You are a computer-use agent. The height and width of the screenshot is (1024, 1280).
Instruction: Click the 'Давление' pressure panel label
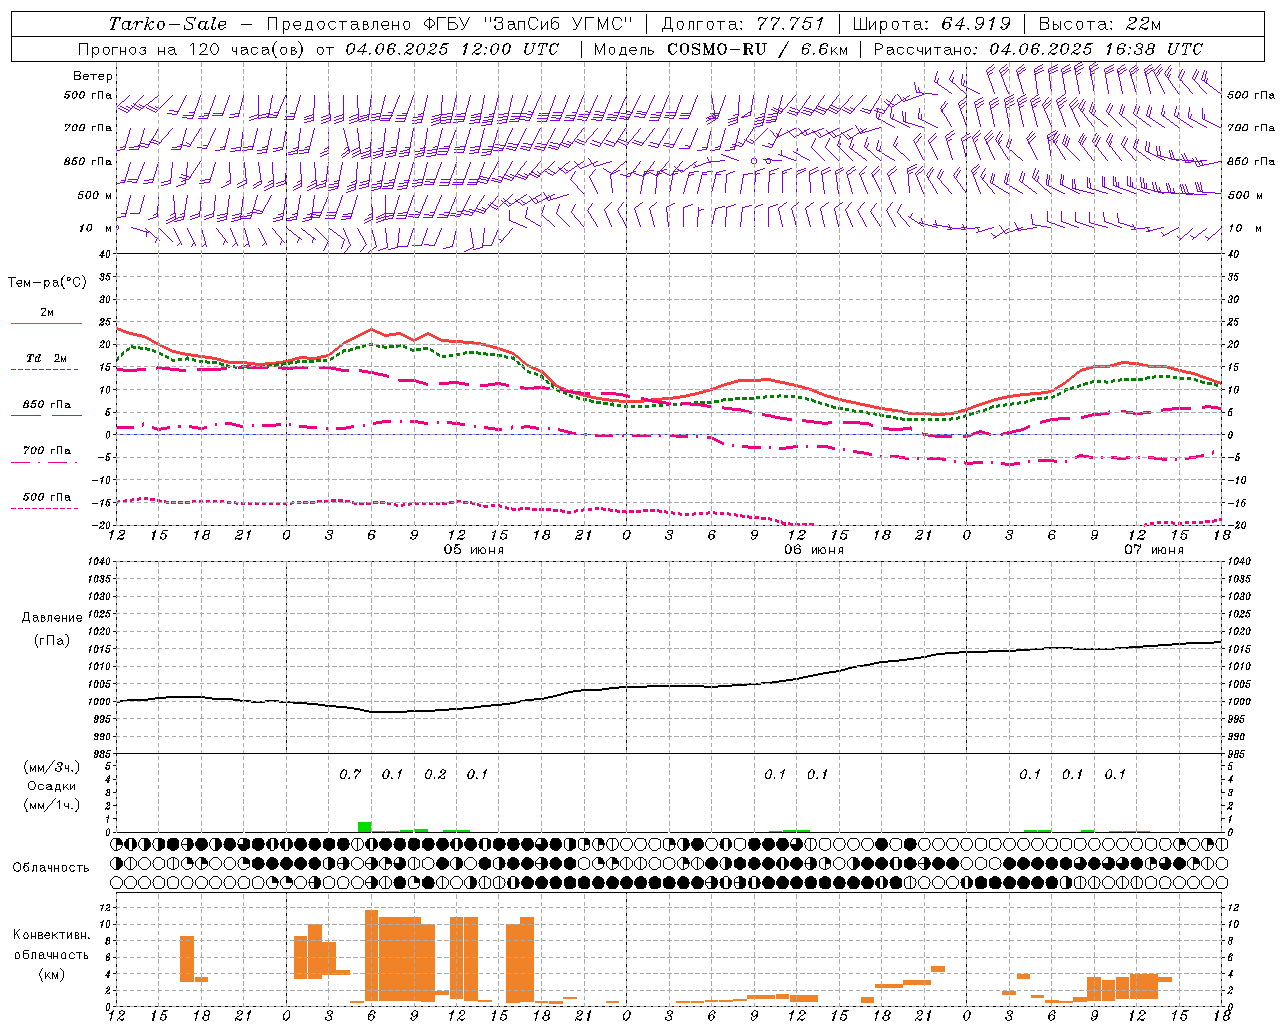coord(50,618)
